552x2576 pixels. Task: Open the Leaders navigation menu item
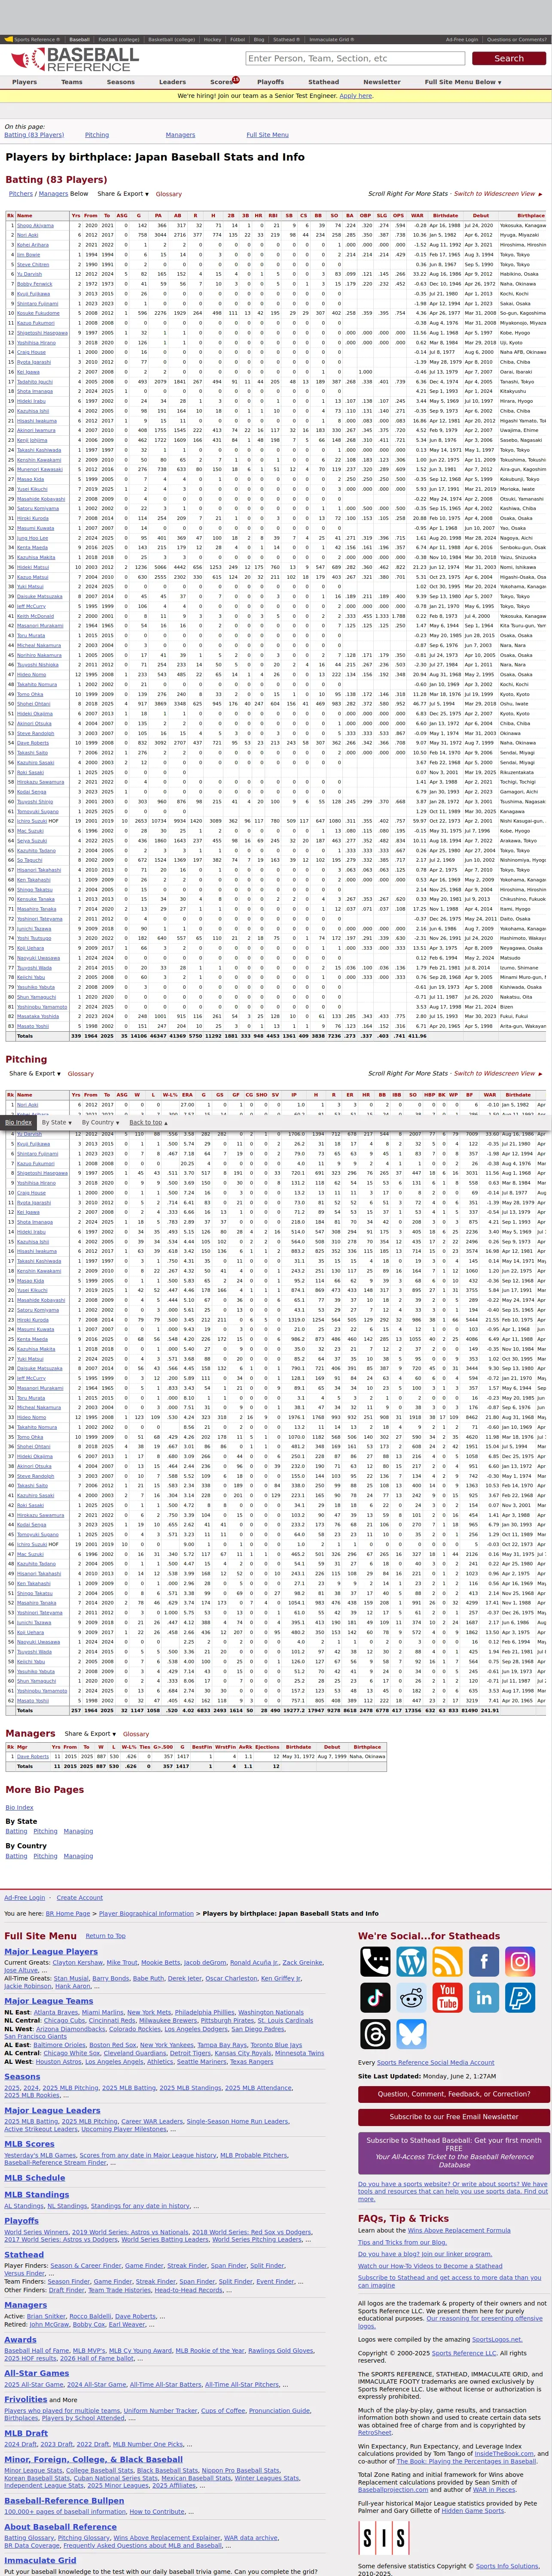[x=172, y=82]
